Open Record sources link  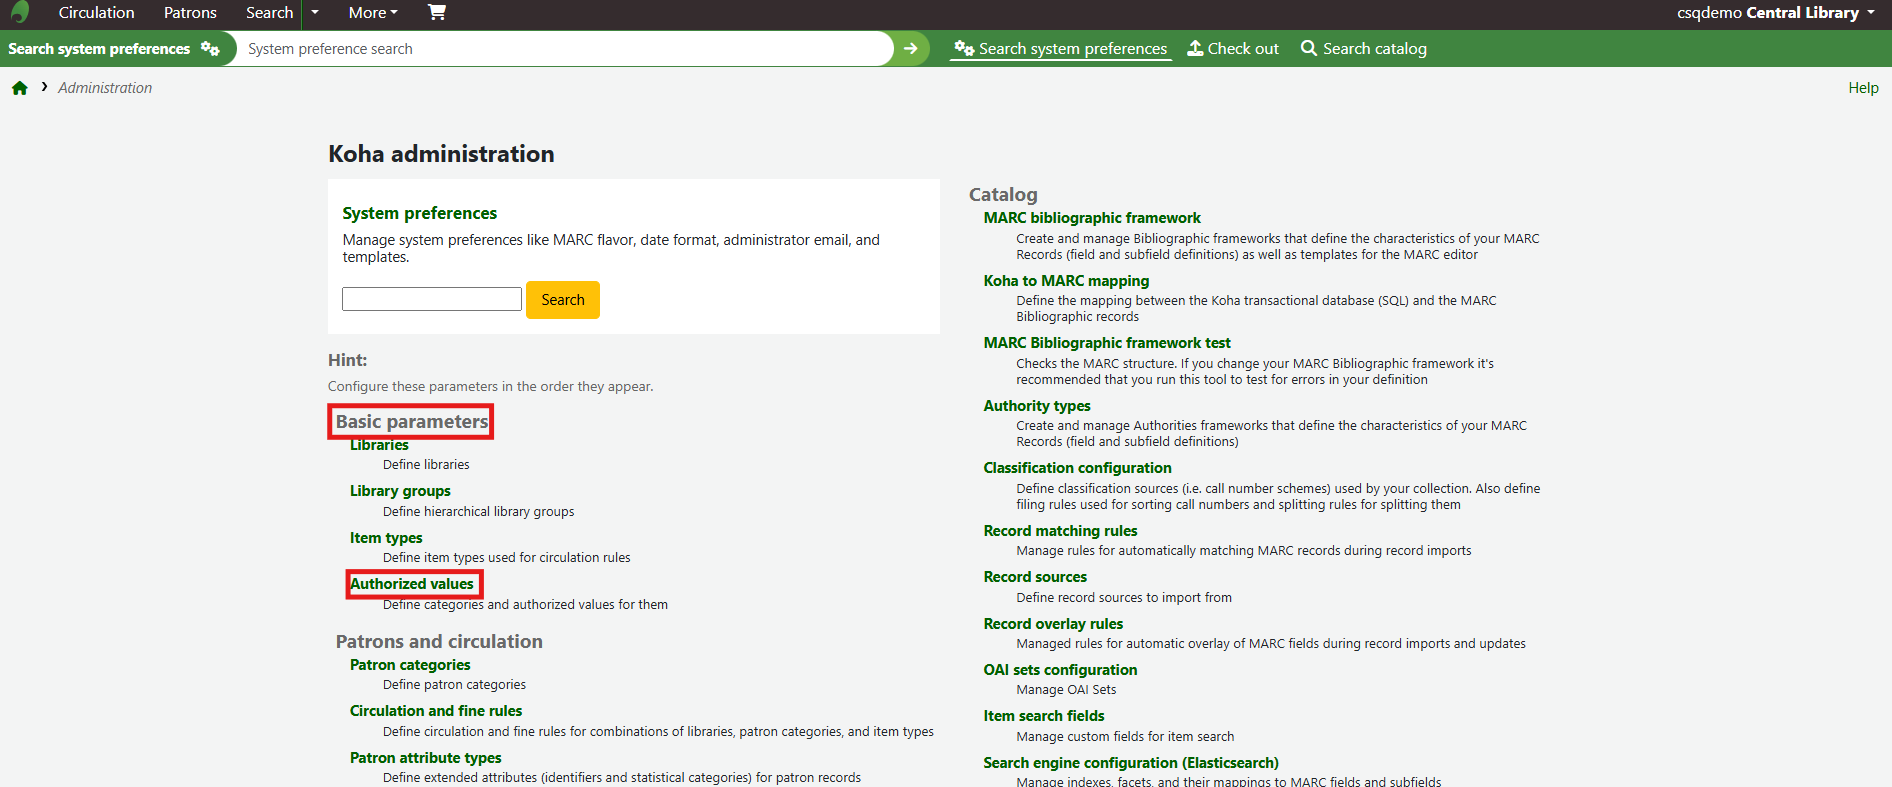point(1035,577)
